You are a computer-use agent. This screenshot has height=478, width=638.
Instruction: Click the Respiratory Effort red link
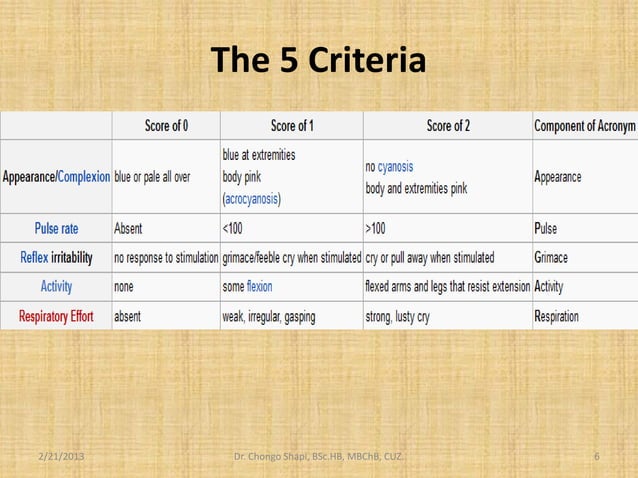pos(56,316)
